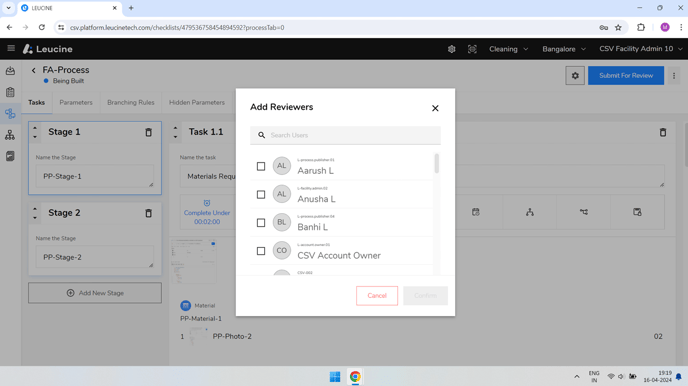The width and height of the screenshot is (688, 386).
Task: Click the task schedule calendar icon
Action: click(476, 212)
